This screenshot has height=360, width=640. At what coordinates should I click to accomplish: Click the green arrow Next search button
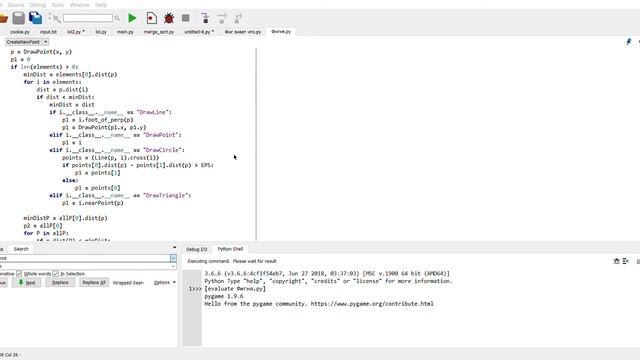click(27, 282)
